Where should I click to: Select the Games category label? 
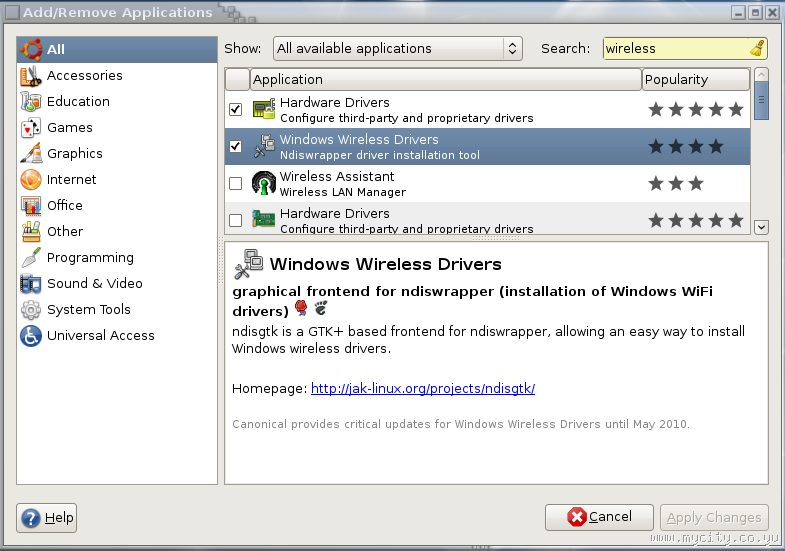click(x=70, y=128)
